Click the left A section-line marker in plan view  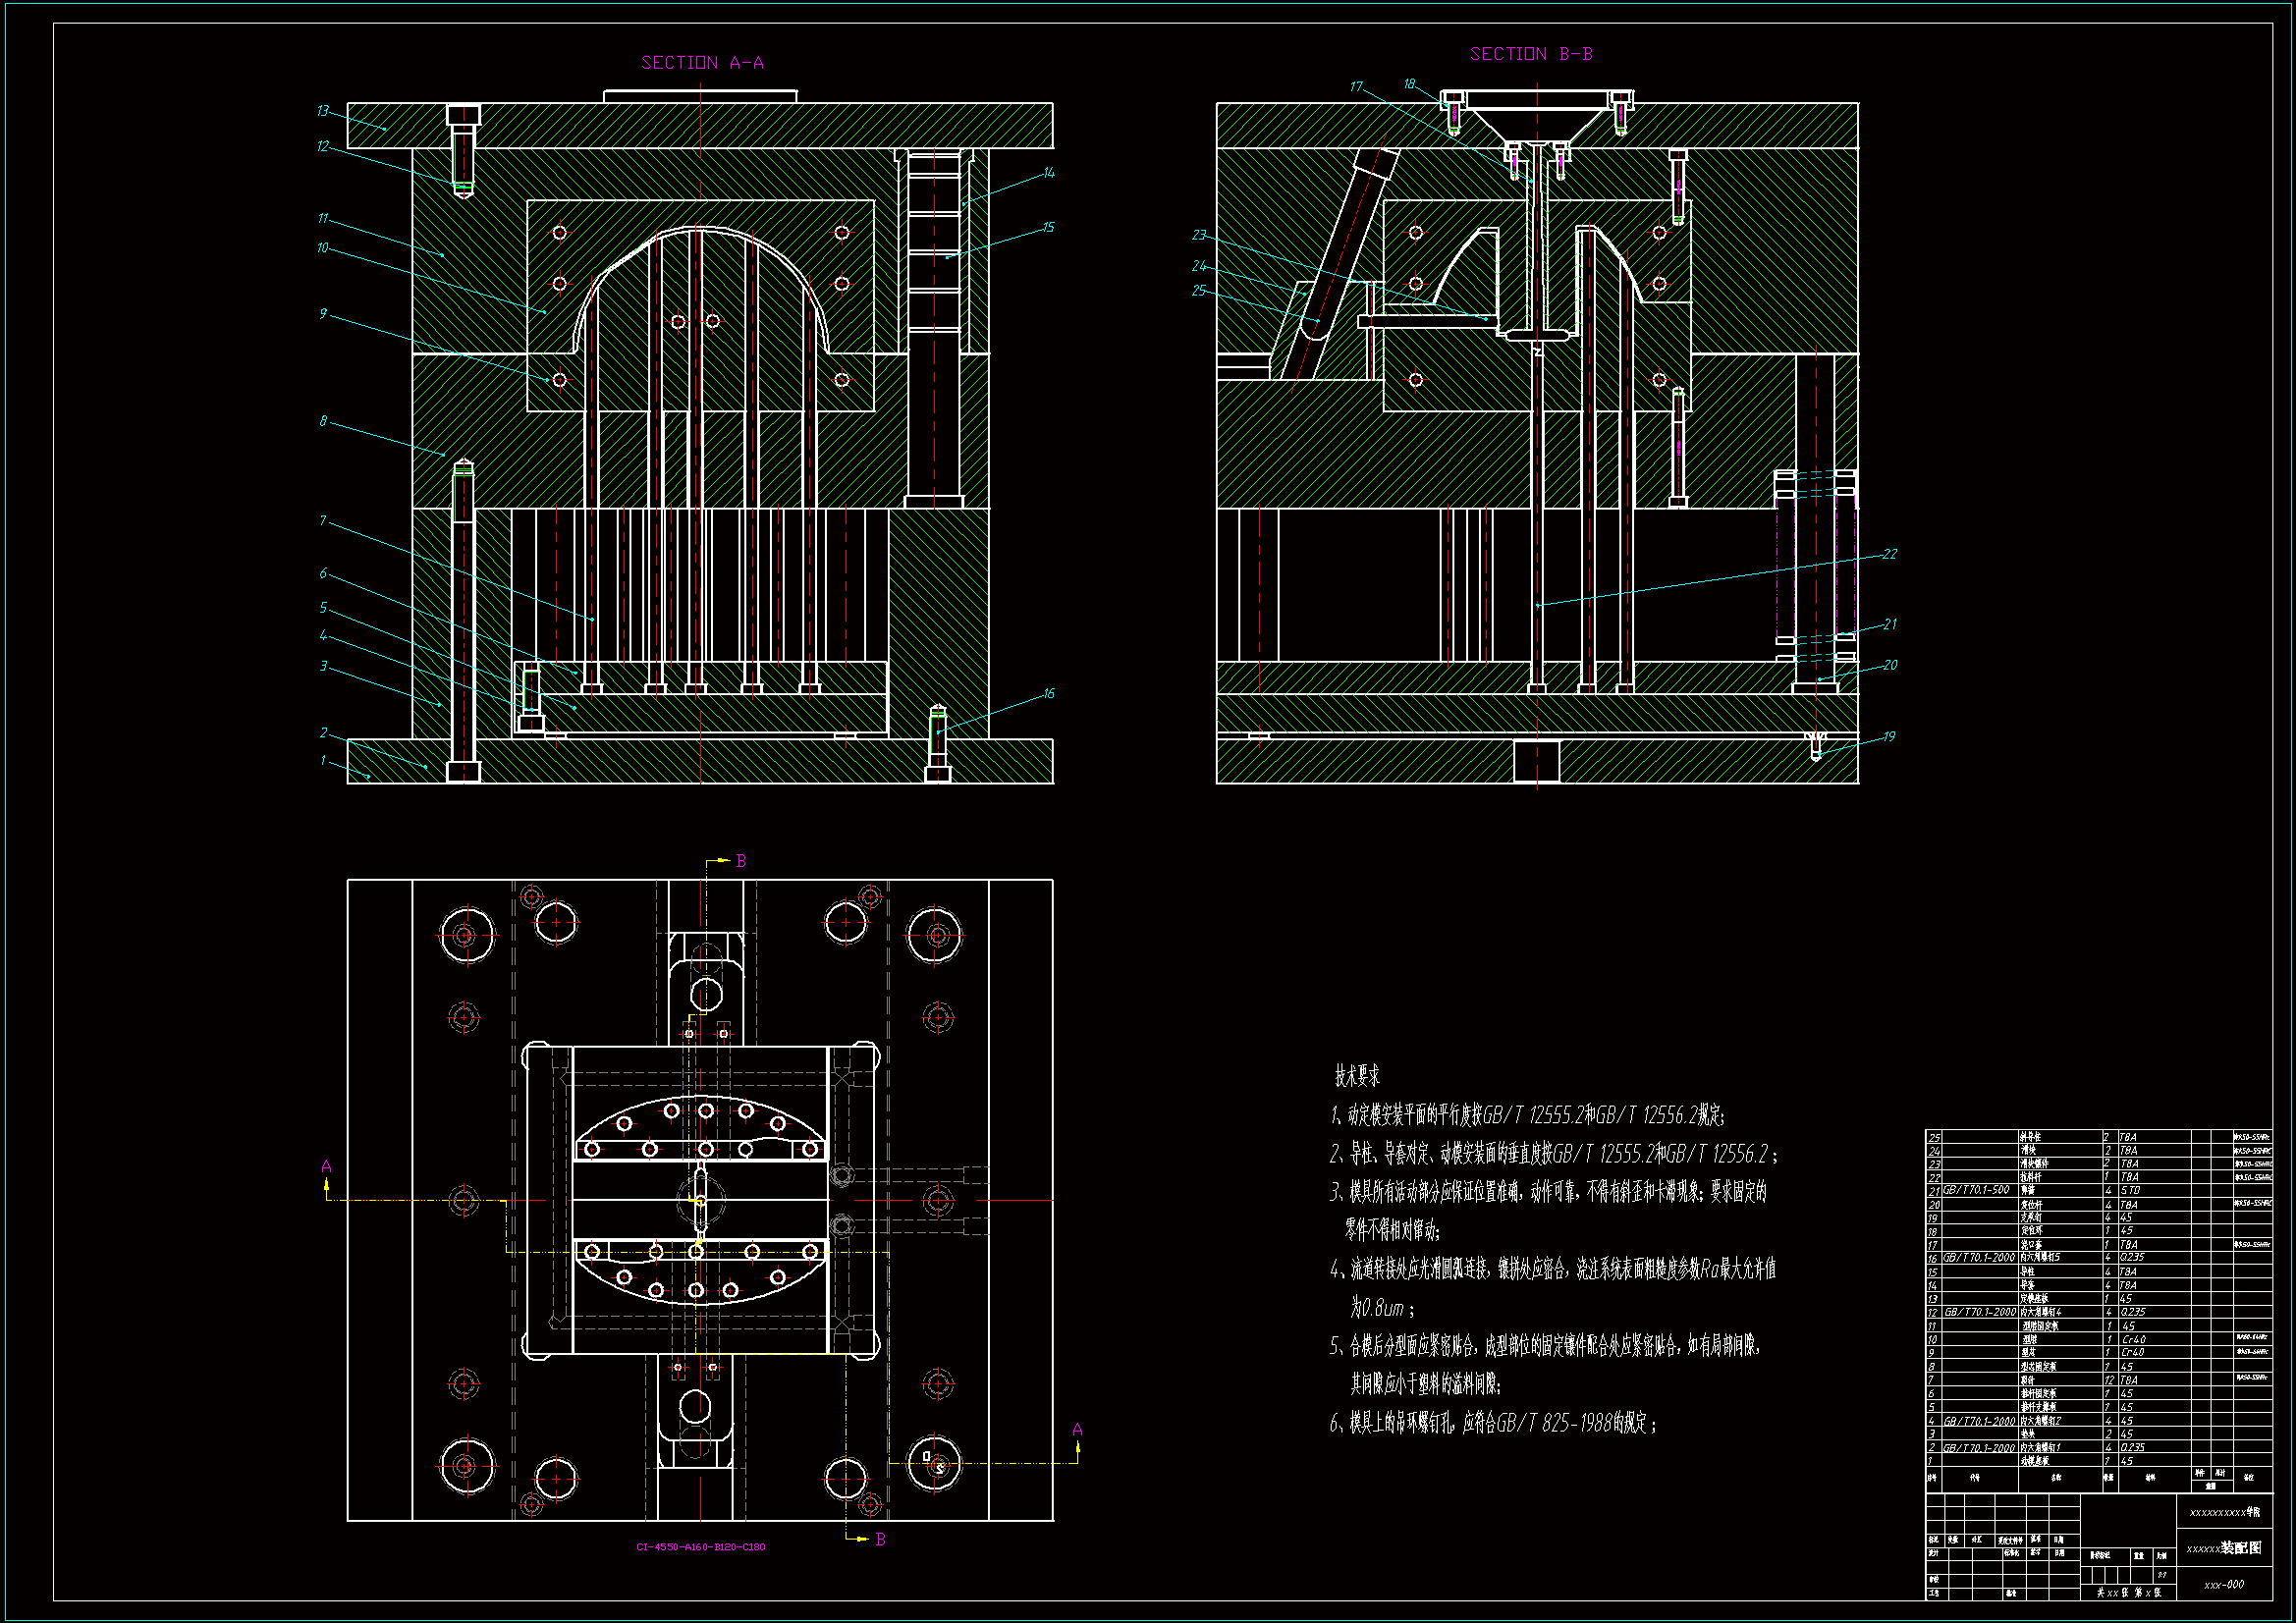(326, 1167)
